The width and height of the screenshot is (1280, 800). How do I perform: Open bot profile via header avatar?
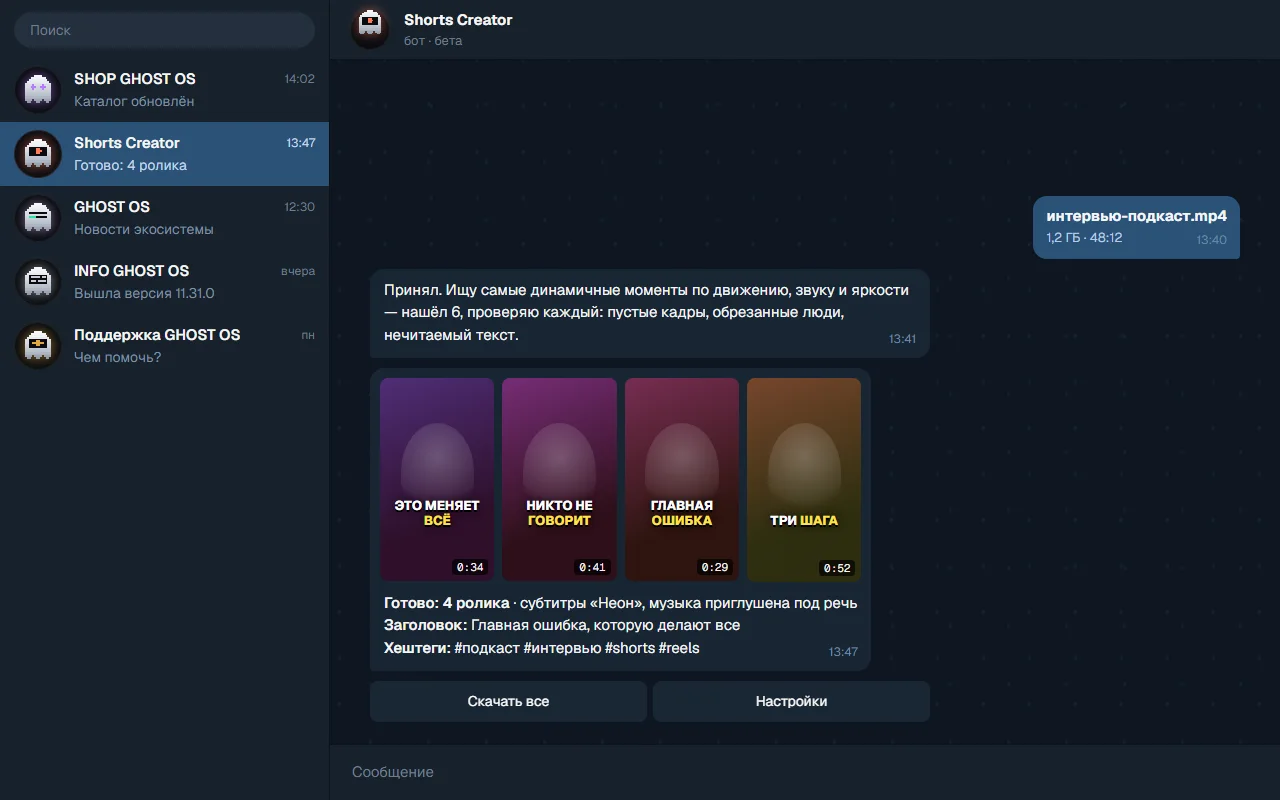(370, 28)
